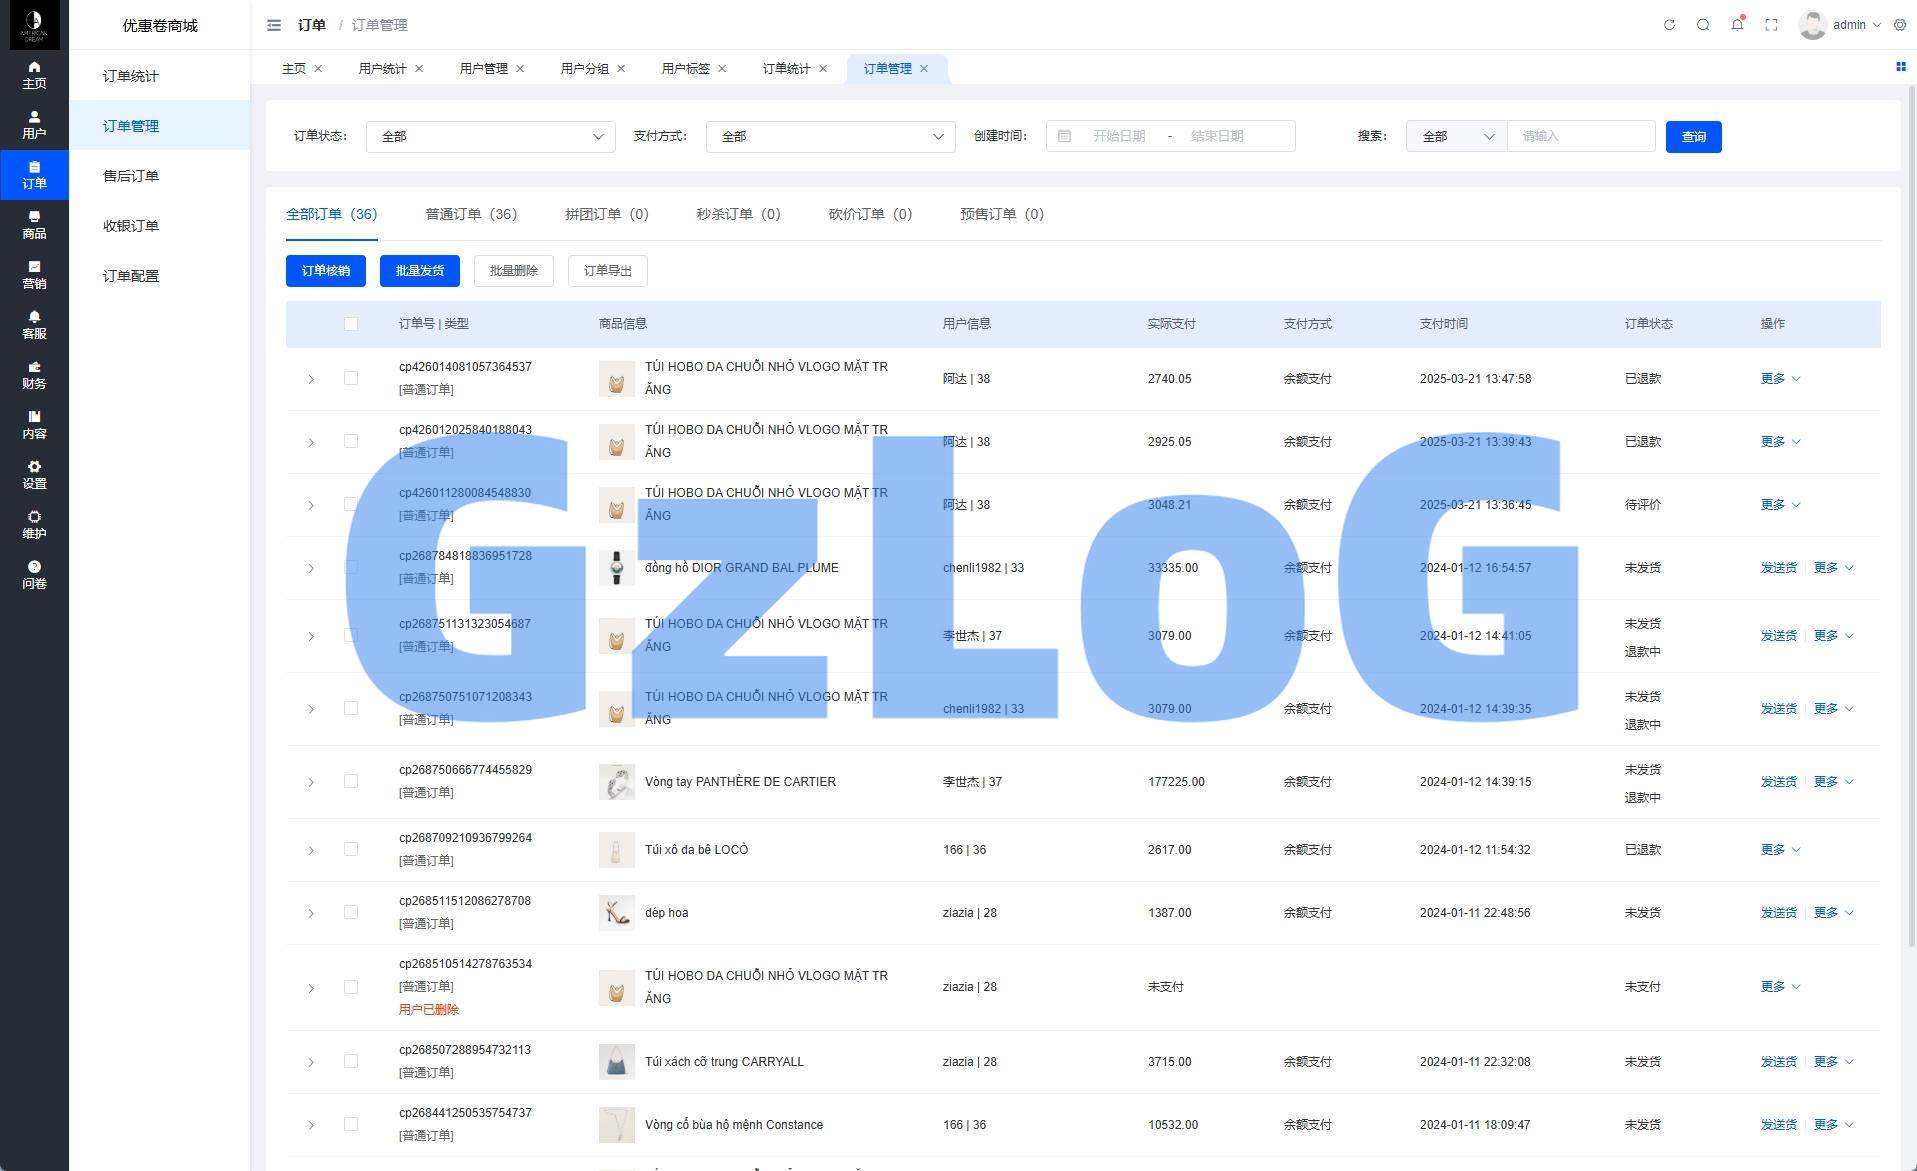Expand row of the DIOR GRAND BAL PLUME order

[x=311, y=568]
